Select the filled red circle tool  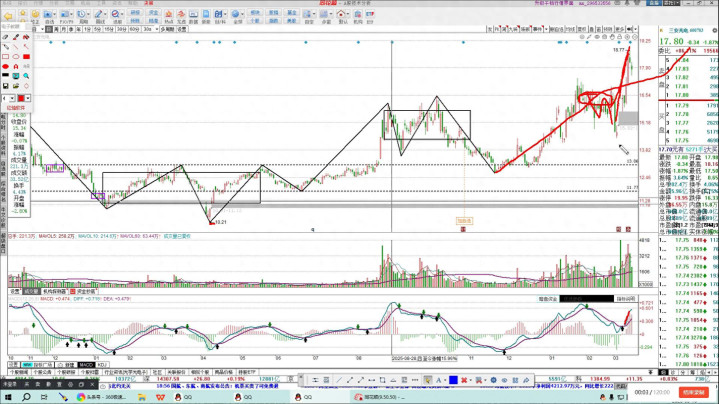tap(5, 66)
